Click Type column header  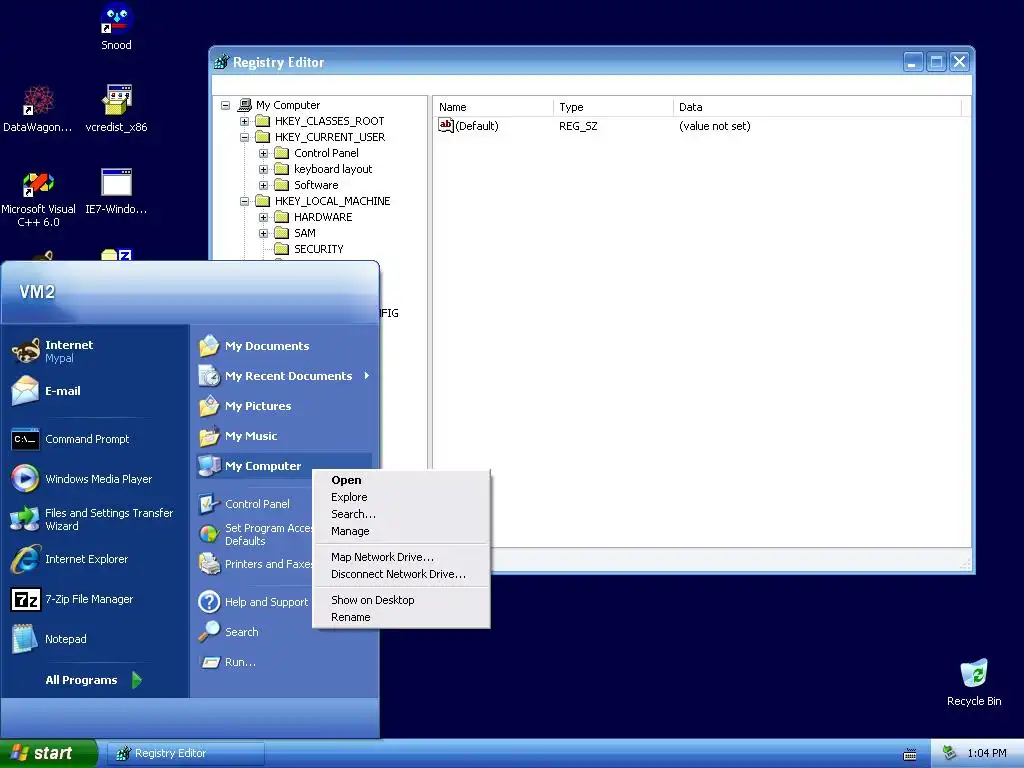[613, 107]
